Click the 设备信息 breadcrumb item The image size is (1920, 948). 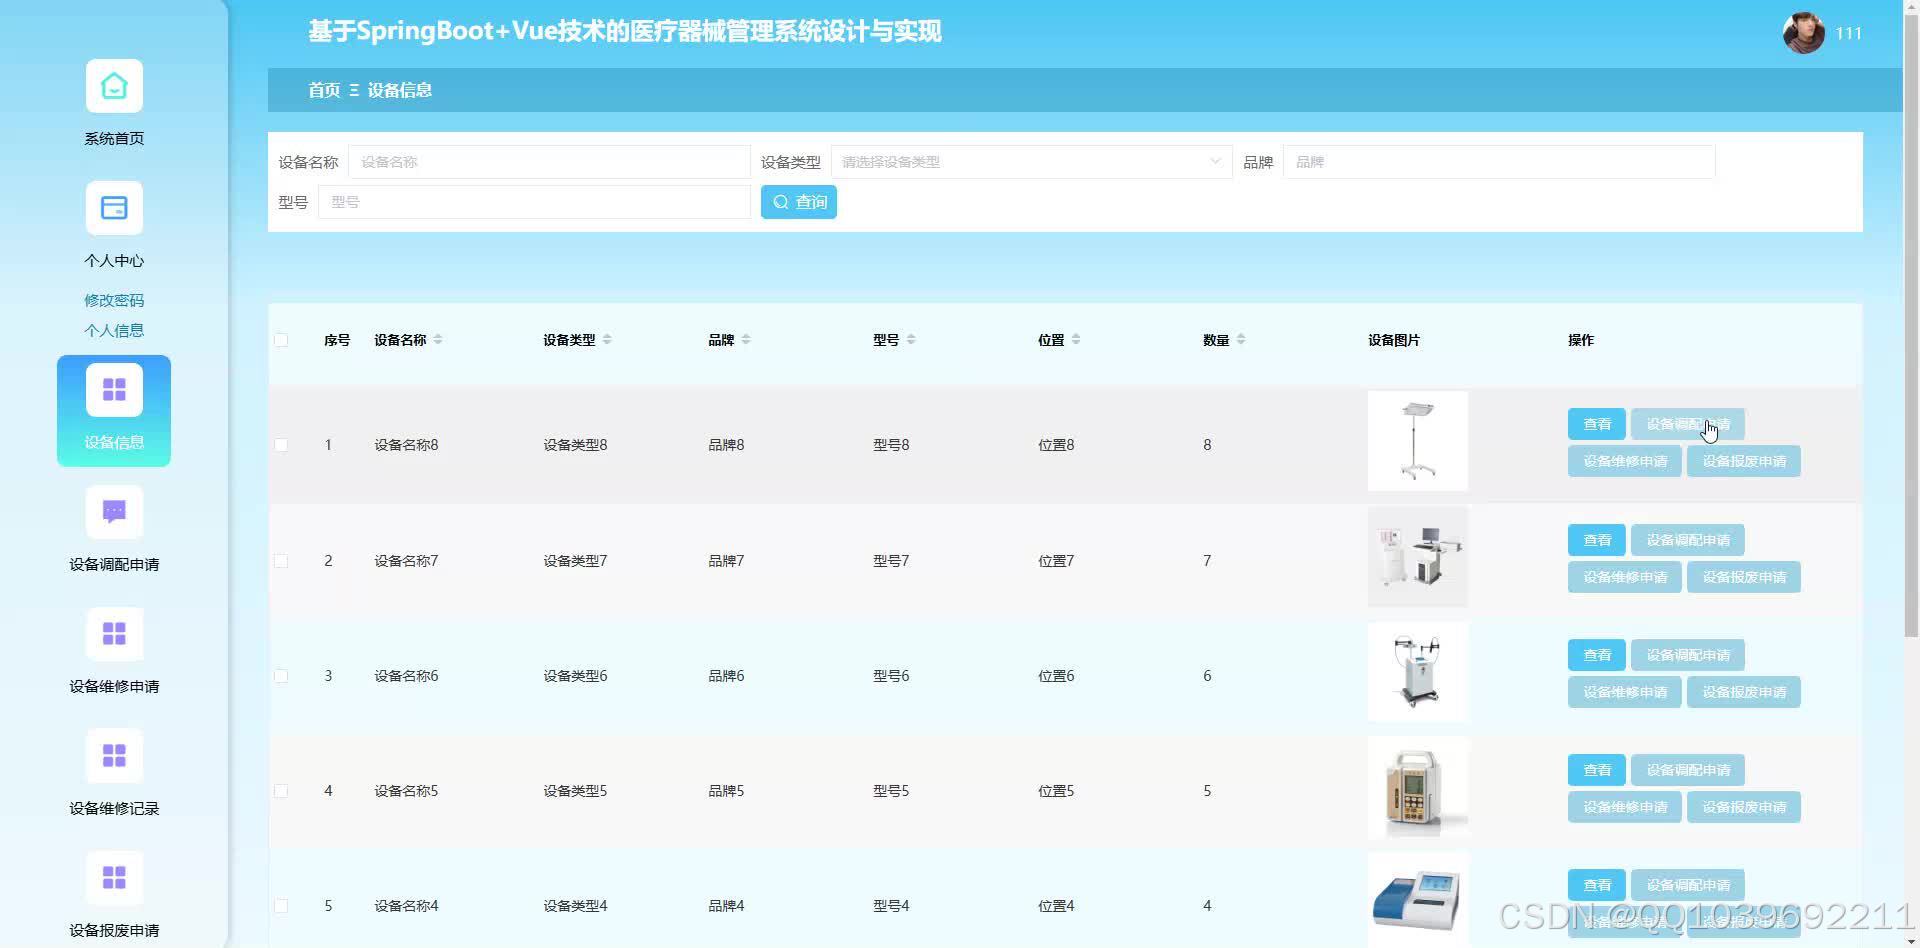399,90
